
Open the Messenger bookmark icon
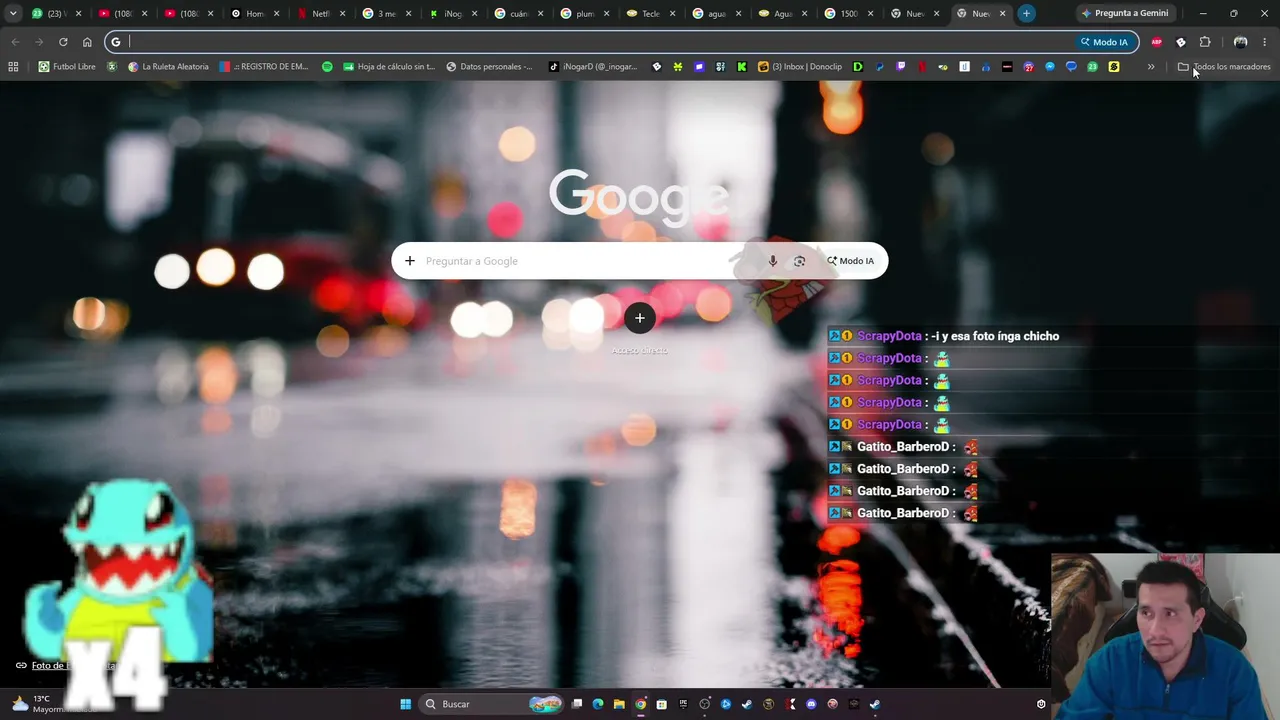pyautogui.click(x=1050, y=67)
